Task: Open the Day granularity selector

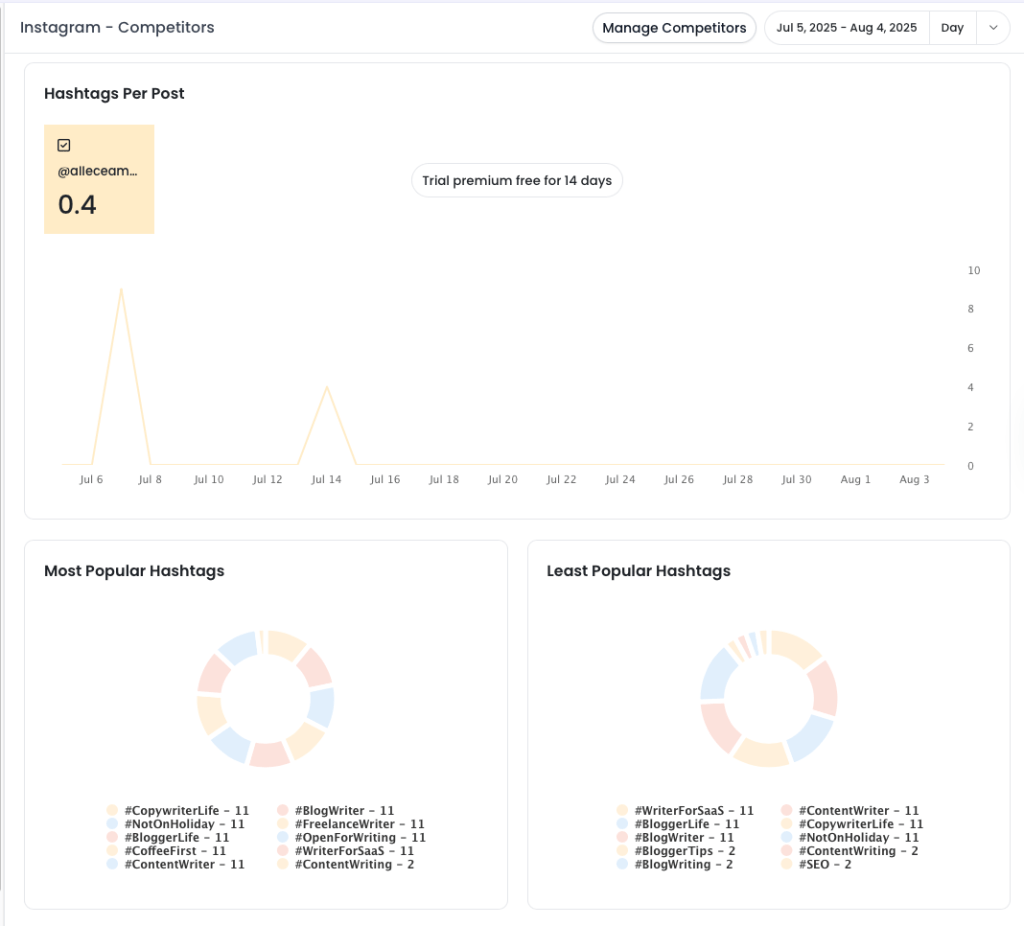Action: click(952, 28)
